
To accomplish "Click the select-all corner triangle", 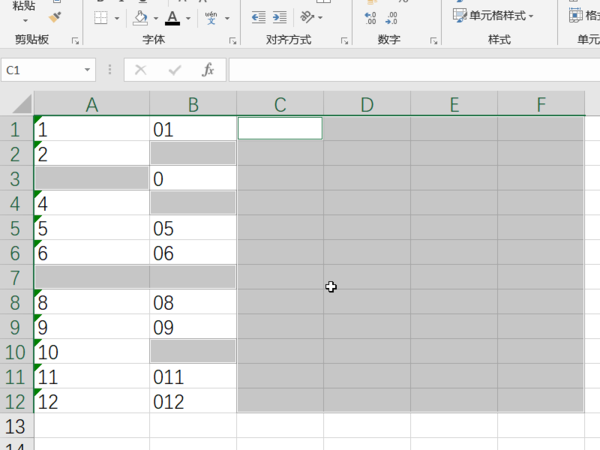I will click(22, 104).
